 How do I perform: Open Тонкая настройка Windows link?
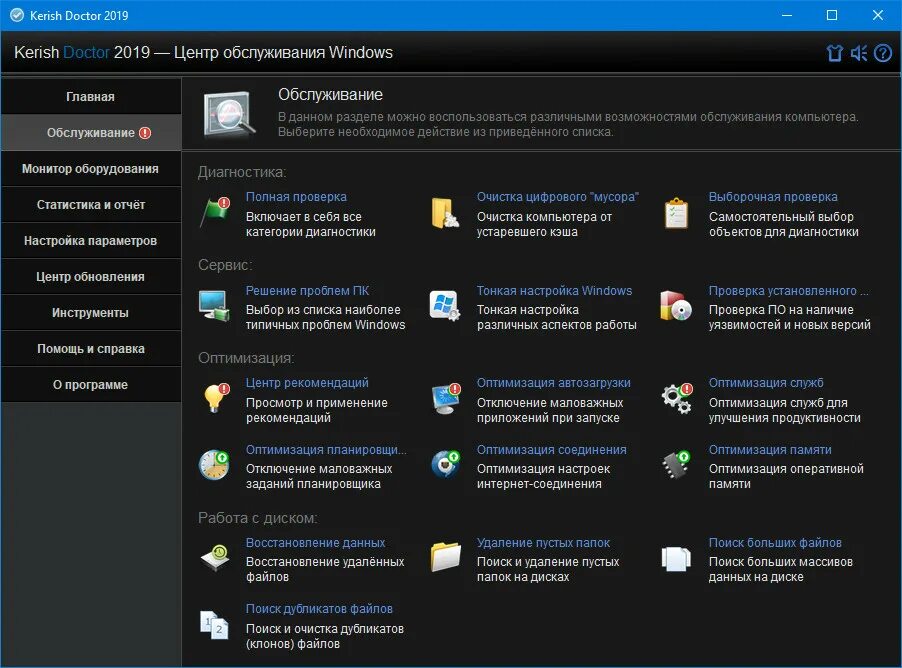[554, 291]
